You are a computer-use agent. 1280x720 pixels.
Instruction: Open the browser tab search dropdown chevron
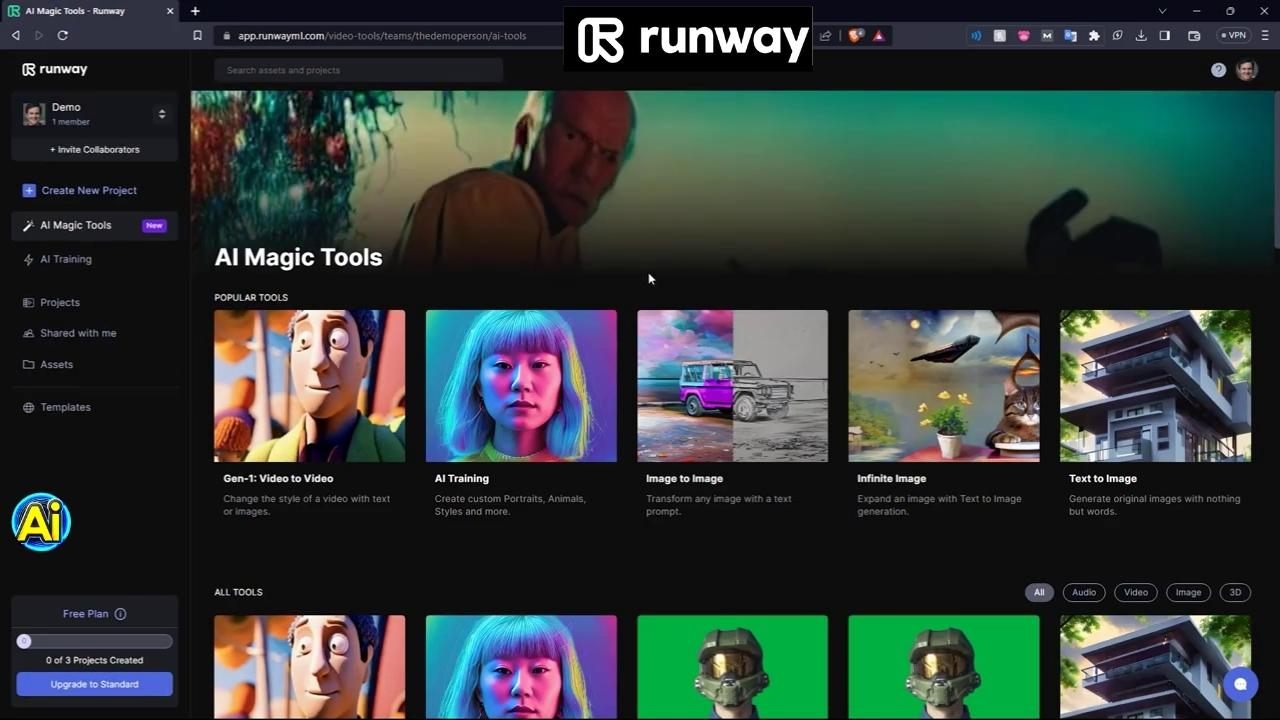click(1162, 11)
